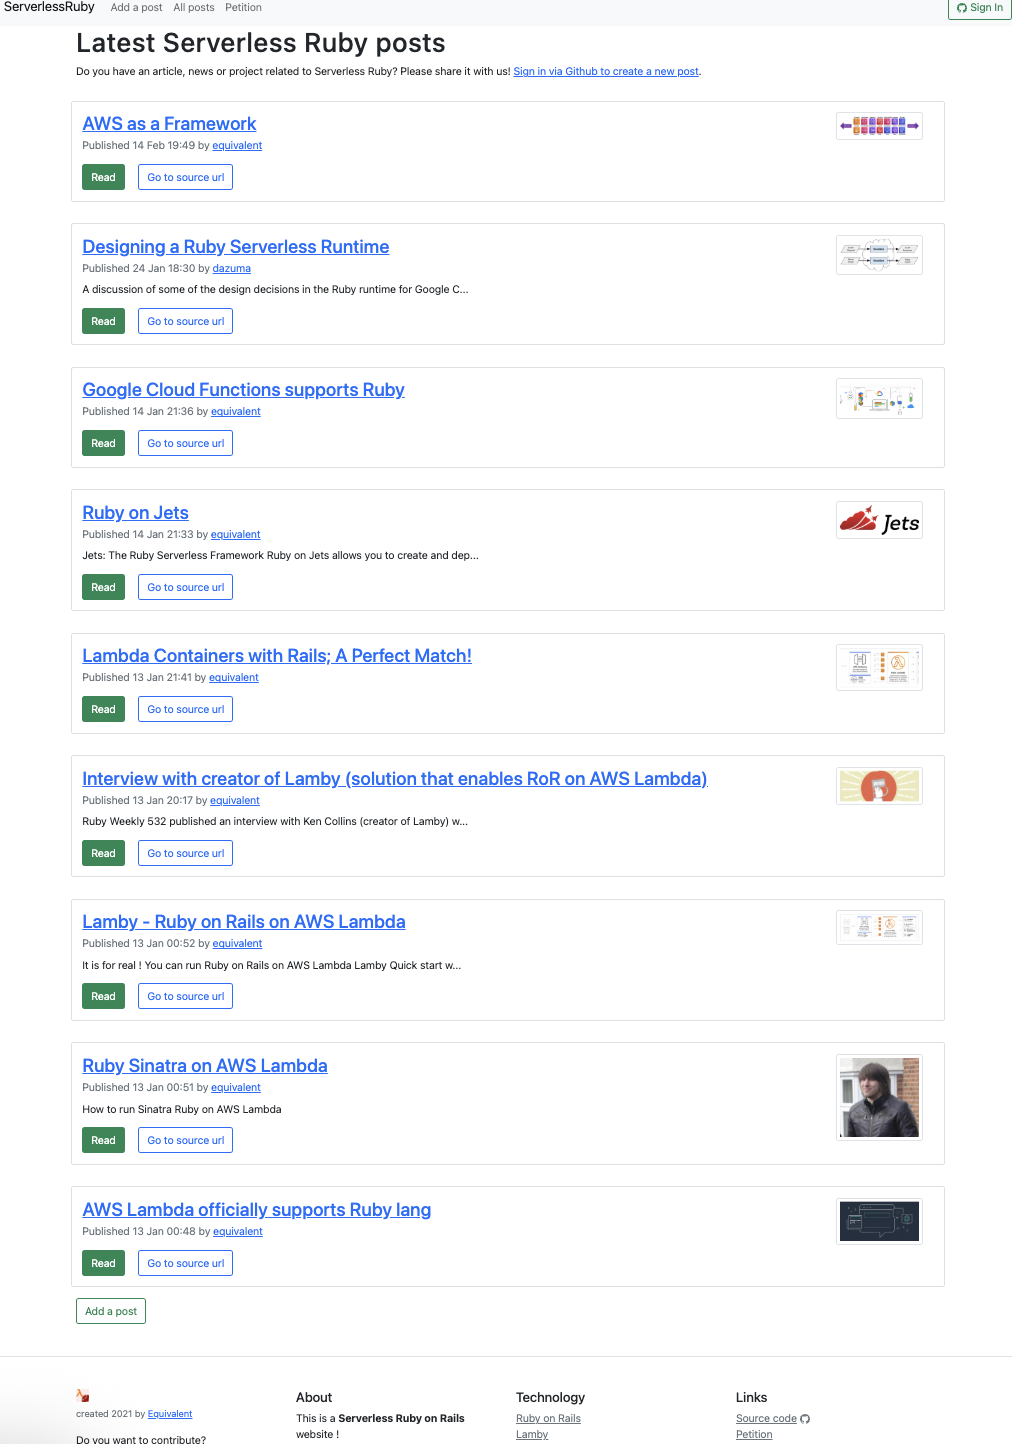This screenshot has width=1012, height=1444.
Task: Open the Add a post nav item
Action: [x=136, y=8]
